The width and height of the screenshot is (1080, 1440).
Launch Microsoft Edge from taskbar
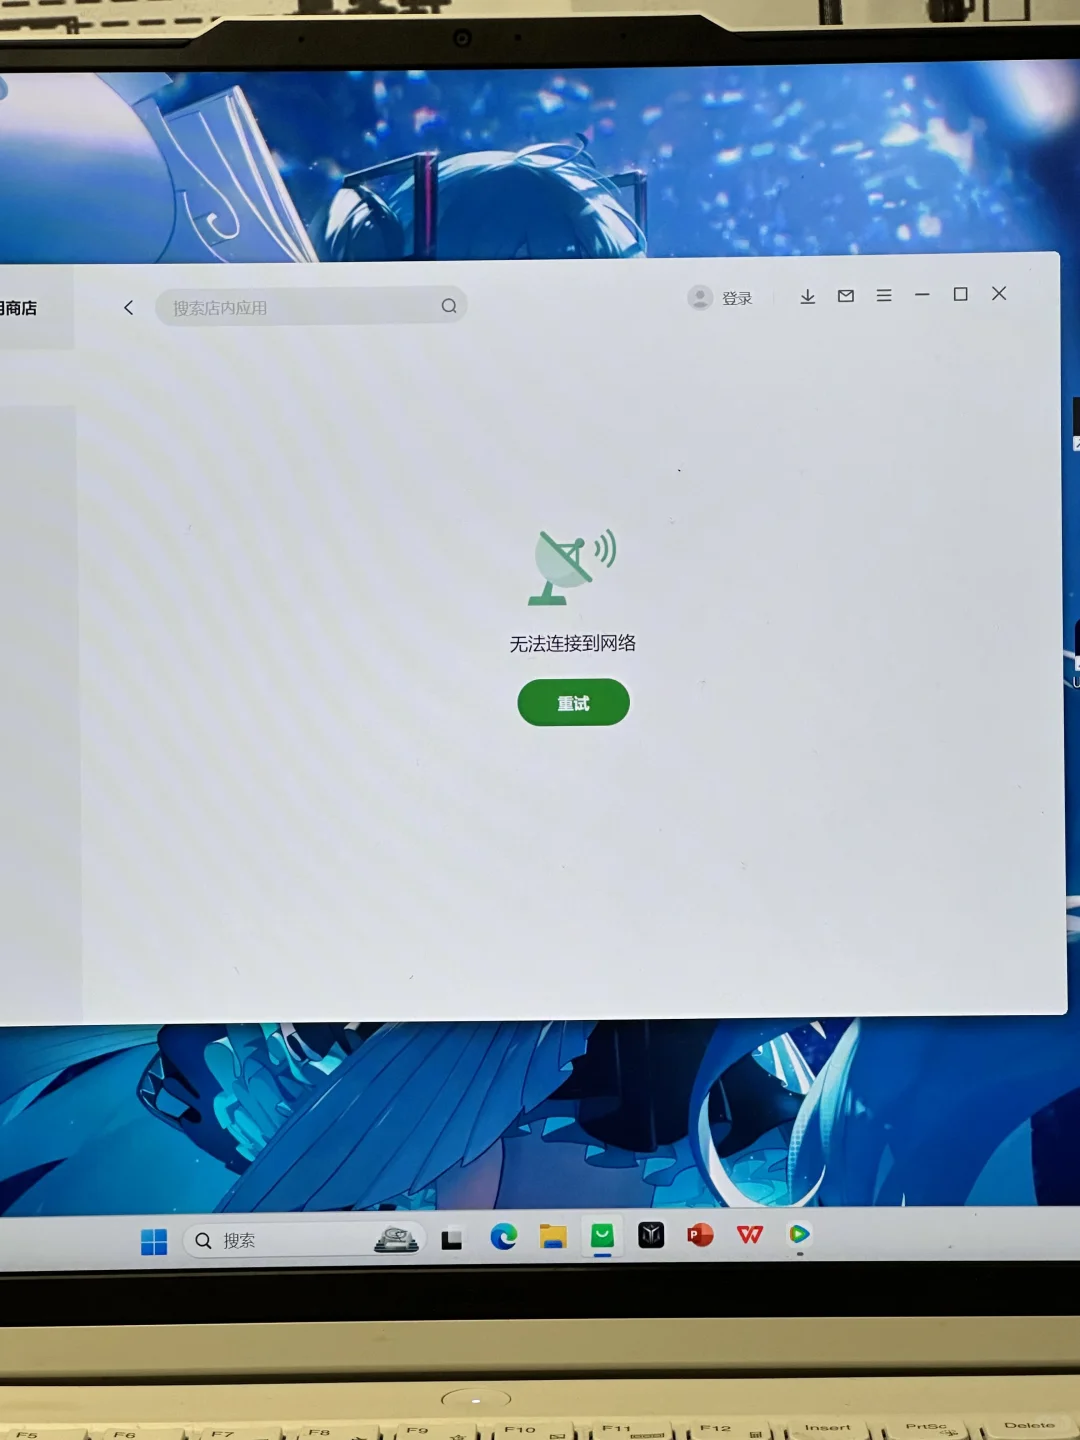[503, 1237]
